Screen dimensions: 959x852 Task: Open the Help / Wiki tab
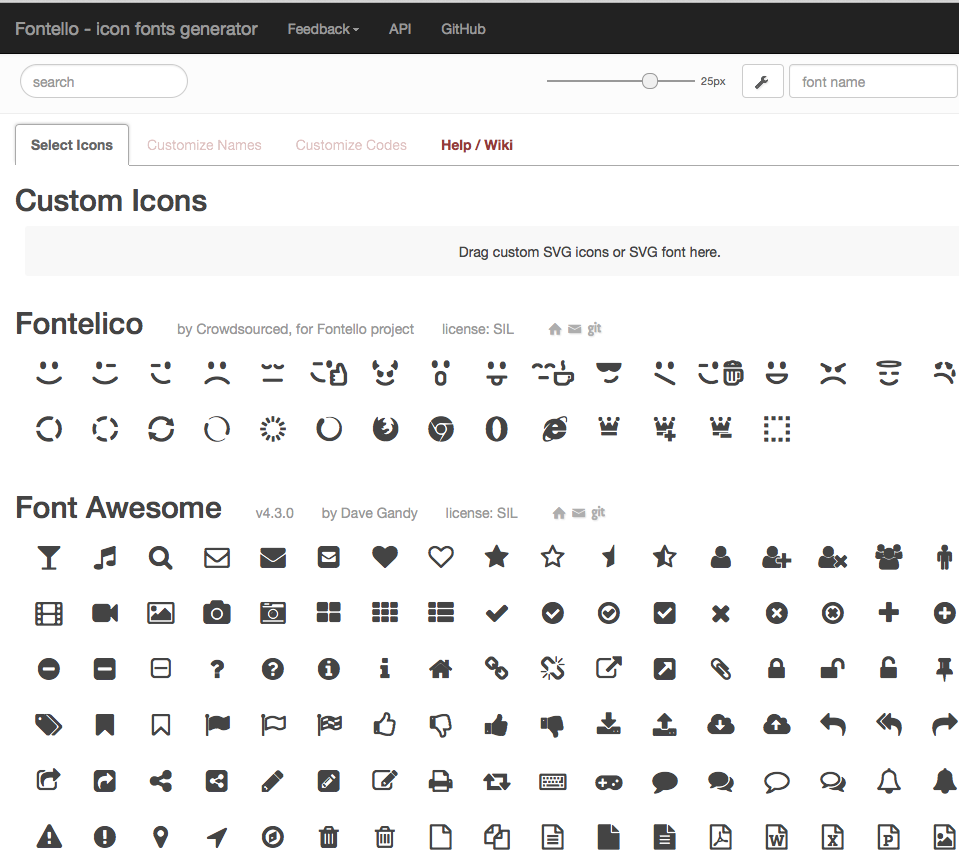click(x=477, y=145)
